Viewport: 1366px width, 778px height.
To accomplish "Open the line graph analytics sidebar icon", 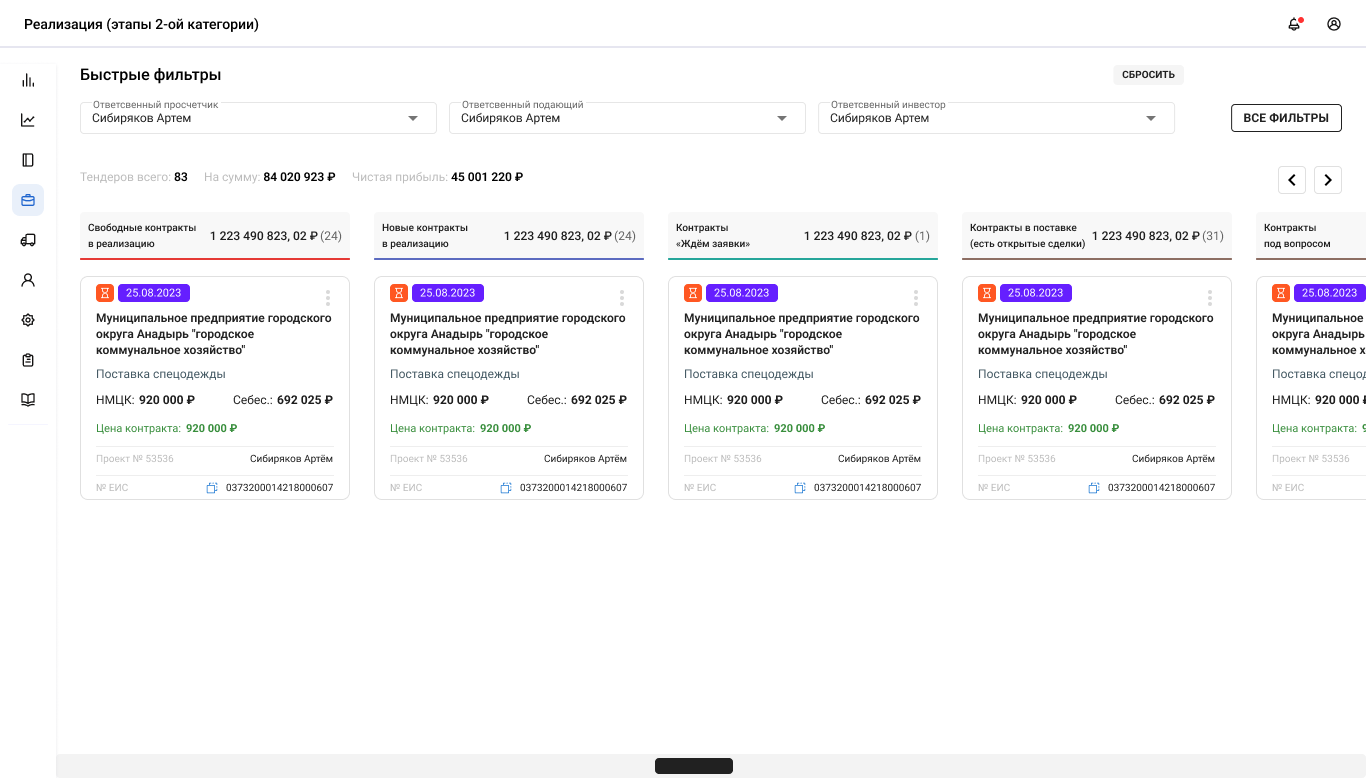I will pyautogui.click(x=28, y=120).
